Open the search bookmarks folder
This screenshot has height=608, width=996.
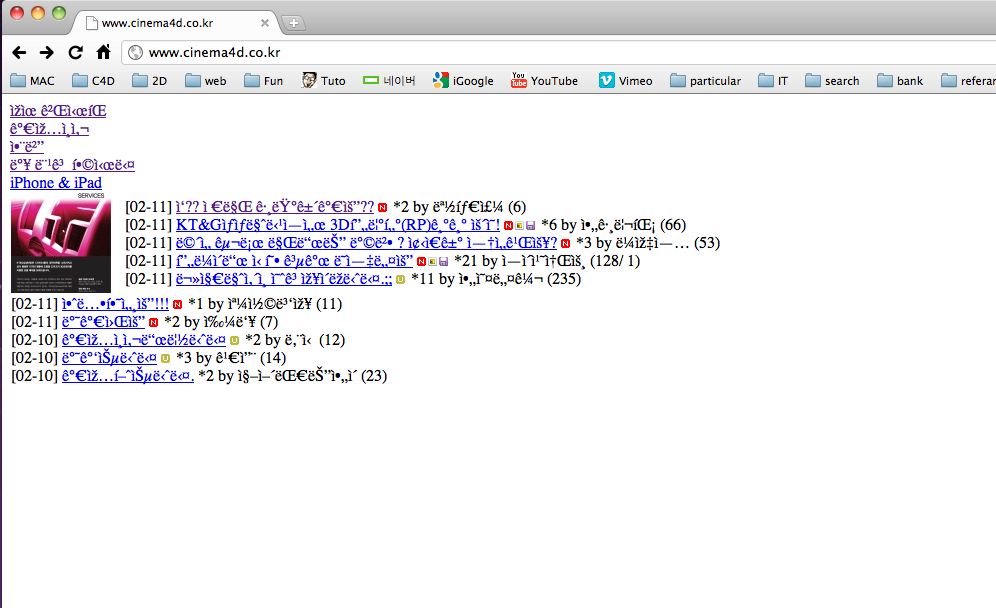[x=832, y=81]
